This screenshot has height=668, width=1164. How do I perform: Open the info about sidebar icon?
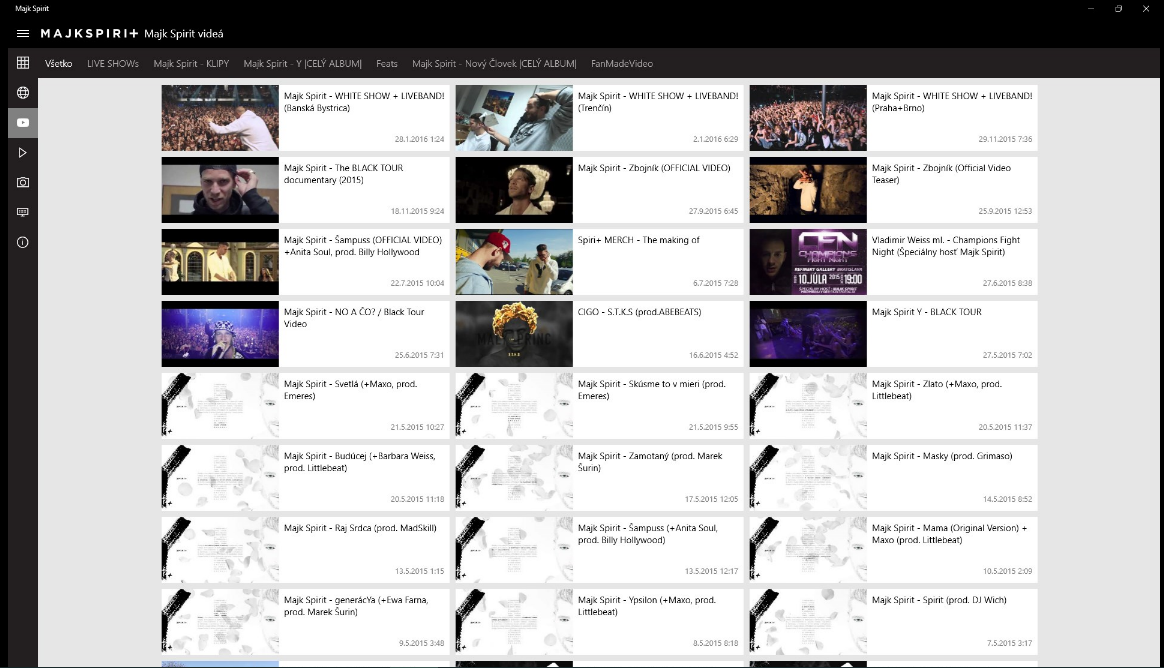(x=23, y=242)
